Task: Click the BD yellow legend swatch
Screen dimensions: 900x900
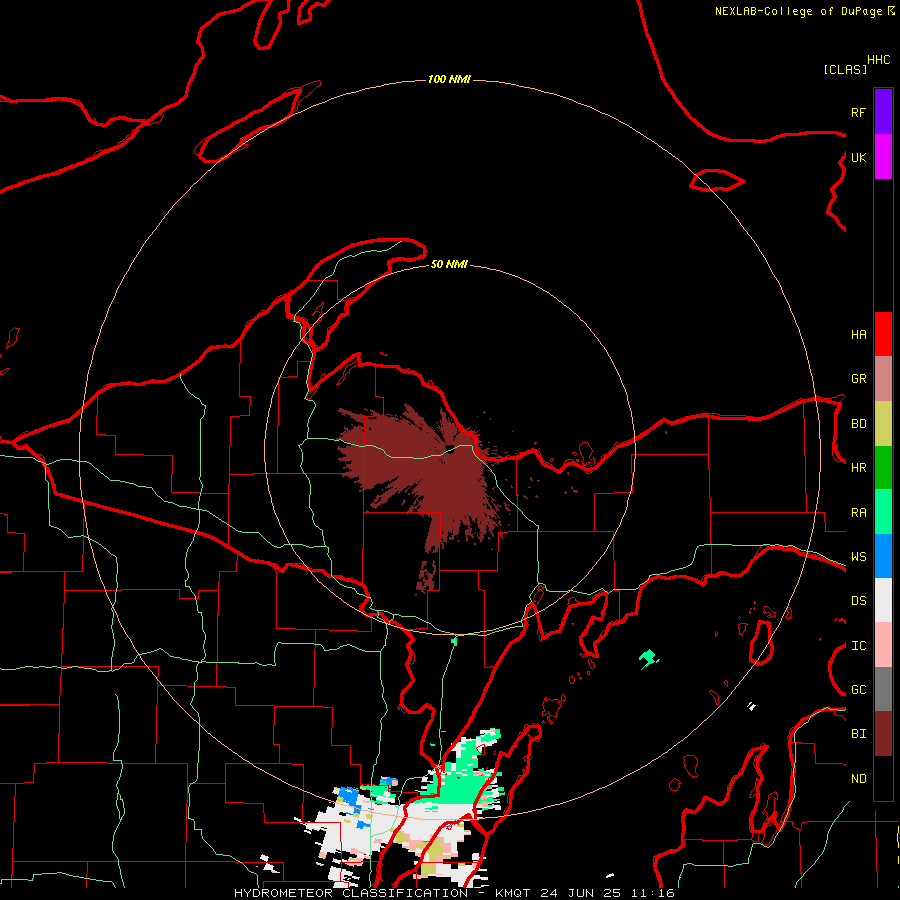Action: pos(883,424)
